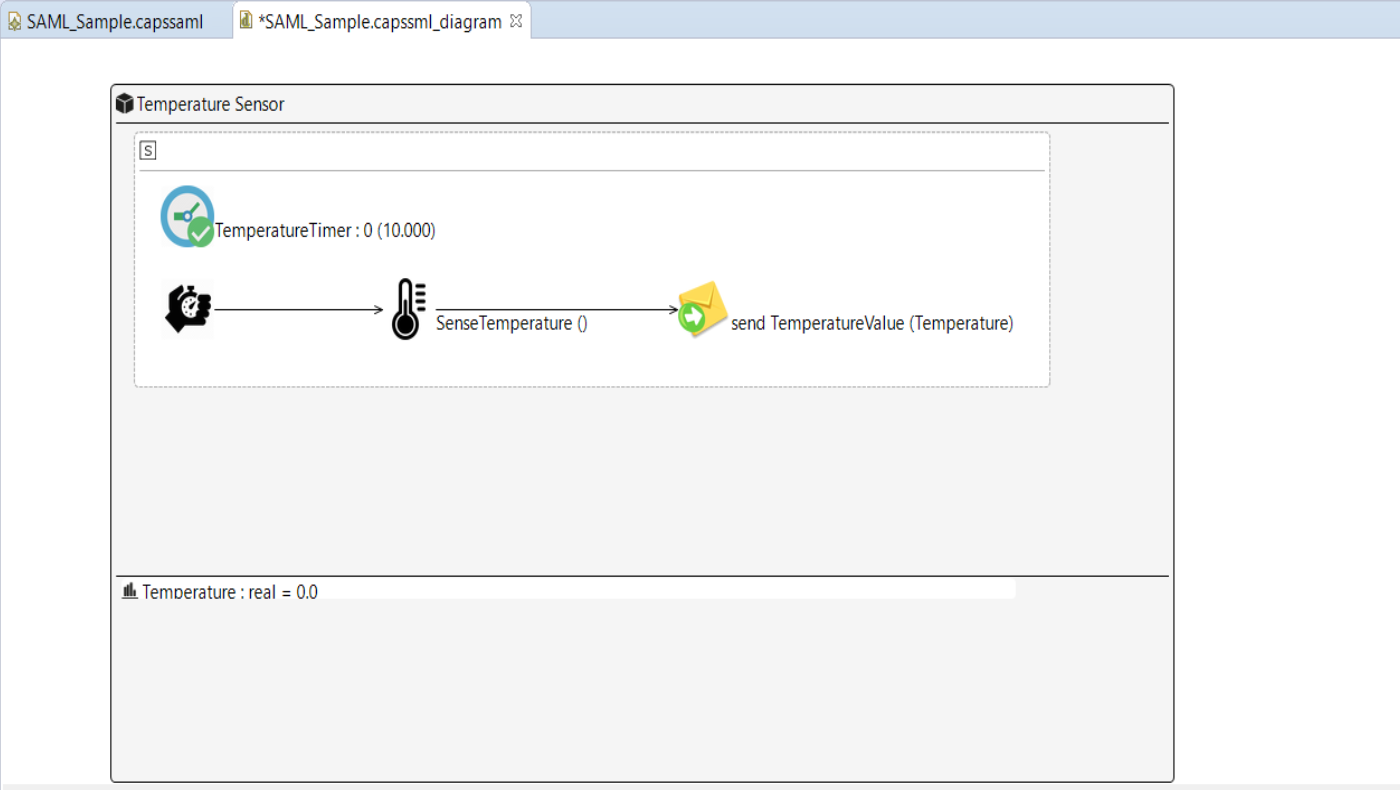Viewport: 1400px width, 790px height.
Task: Click the capssaml file icon in first tab
Action: [x=15, y=22]
